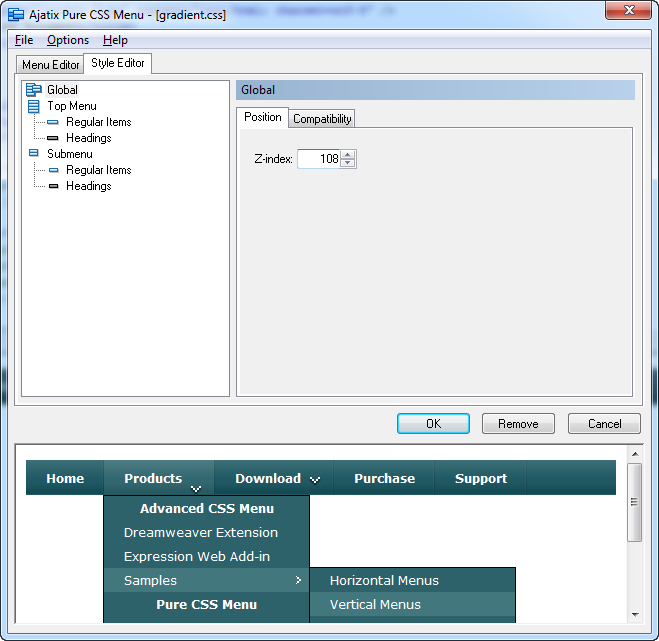The image size is (659, 641).
Task: Select Regular Items under Top Menu
Action: pos(99,122)
